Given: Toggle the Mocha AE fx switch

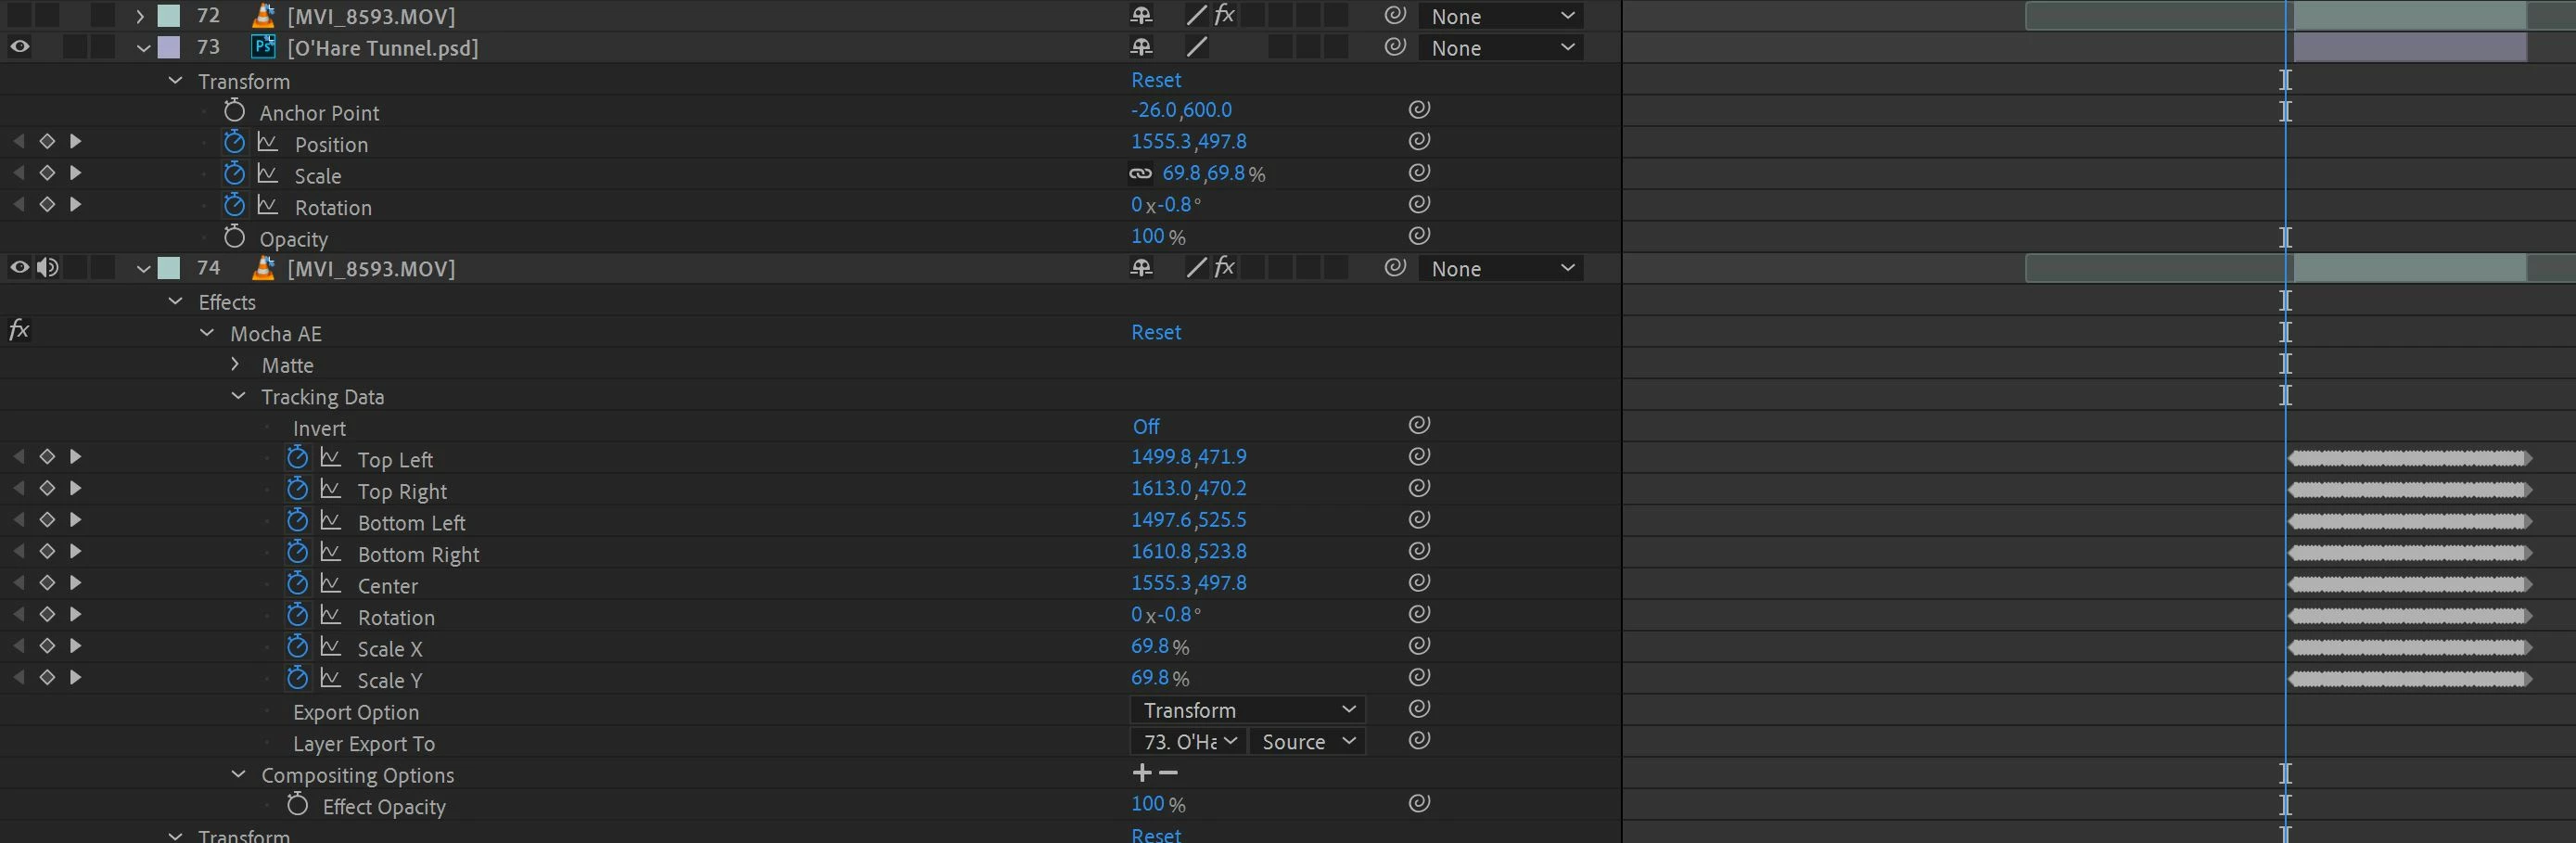Looking at the screenshot, I should 19,330.
